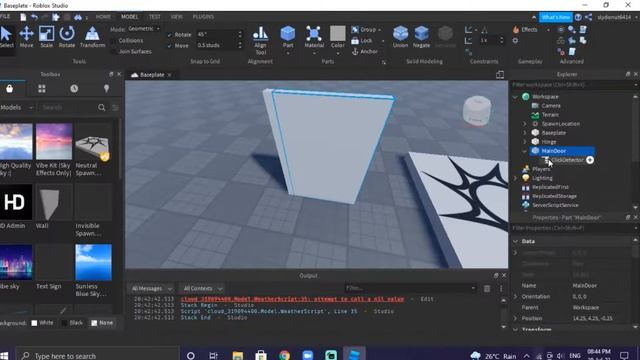Open the All Contexts filter dropdown
The height and width of the screenshot is (360, 640).
click(x=202, y=289)
